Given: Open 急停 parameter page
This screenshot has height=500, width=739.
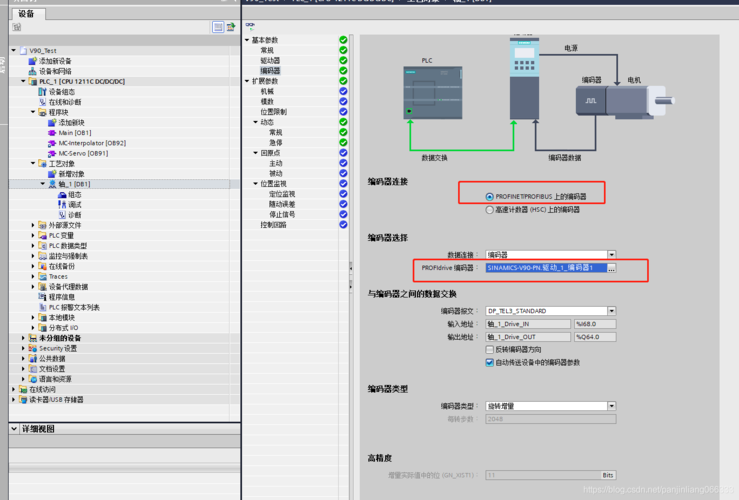Looking at the screenshot, I should (x=276, y=142).
